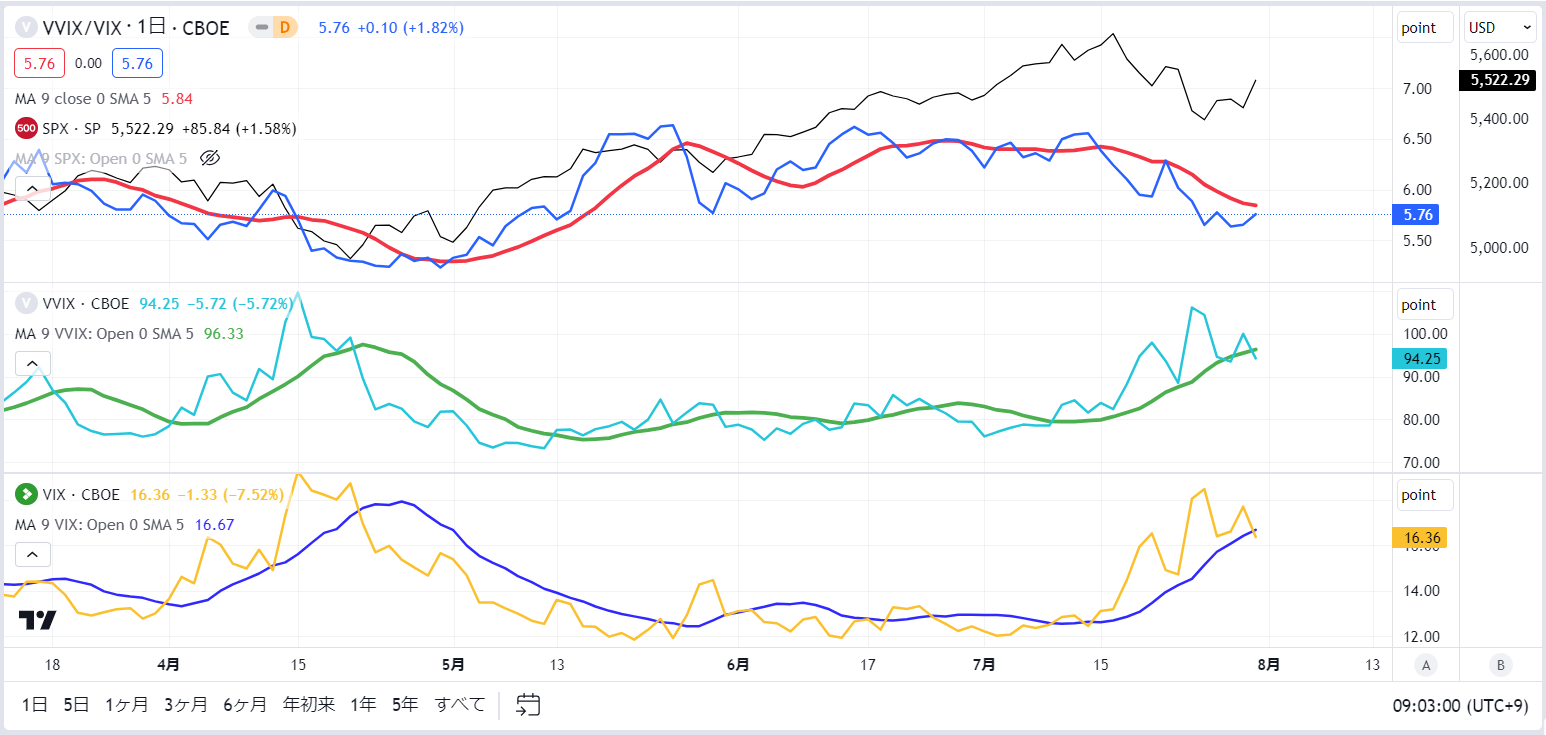
Task: Click the 70.00 VVIX scale value
Action: click(x=1421, y=463)
